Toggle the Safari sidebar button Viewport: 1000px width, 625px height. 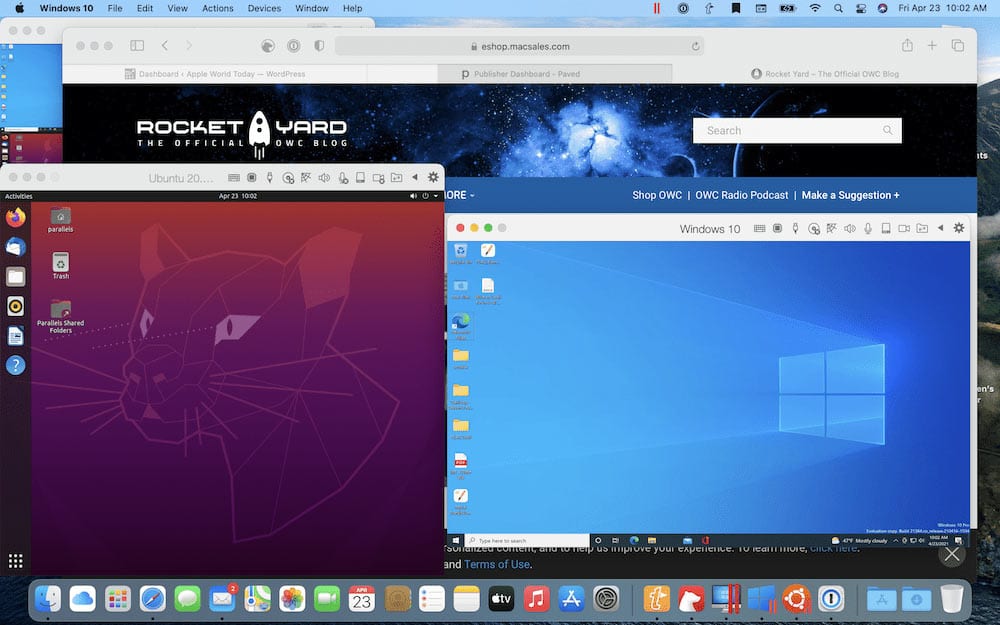137,46
